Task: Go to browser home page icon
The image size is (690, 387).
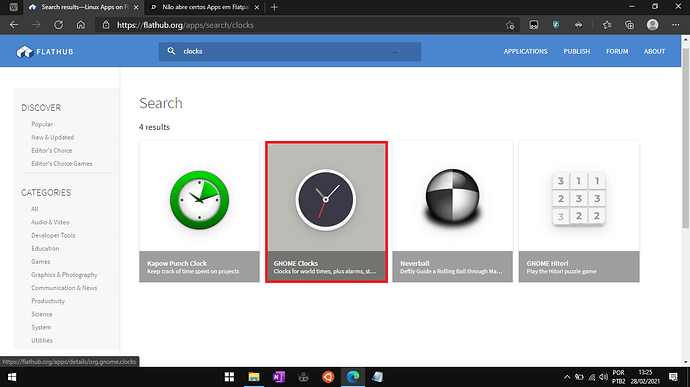Action: (81, 25)
